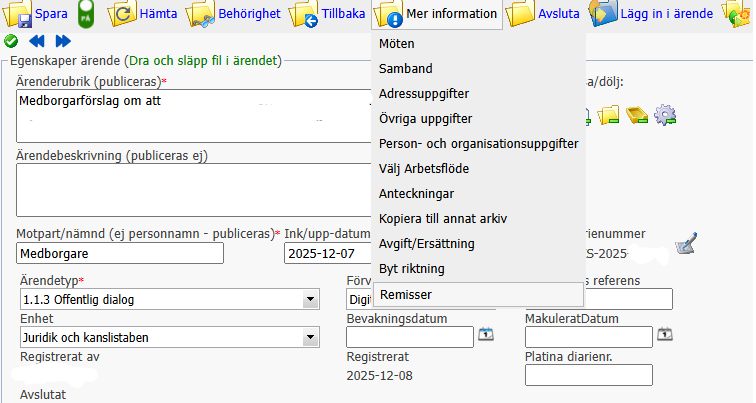The height and width of the screenshot is (403, 756).
Task: Choose Anteckningar in the dropdown menu
Action: [417, 193]
